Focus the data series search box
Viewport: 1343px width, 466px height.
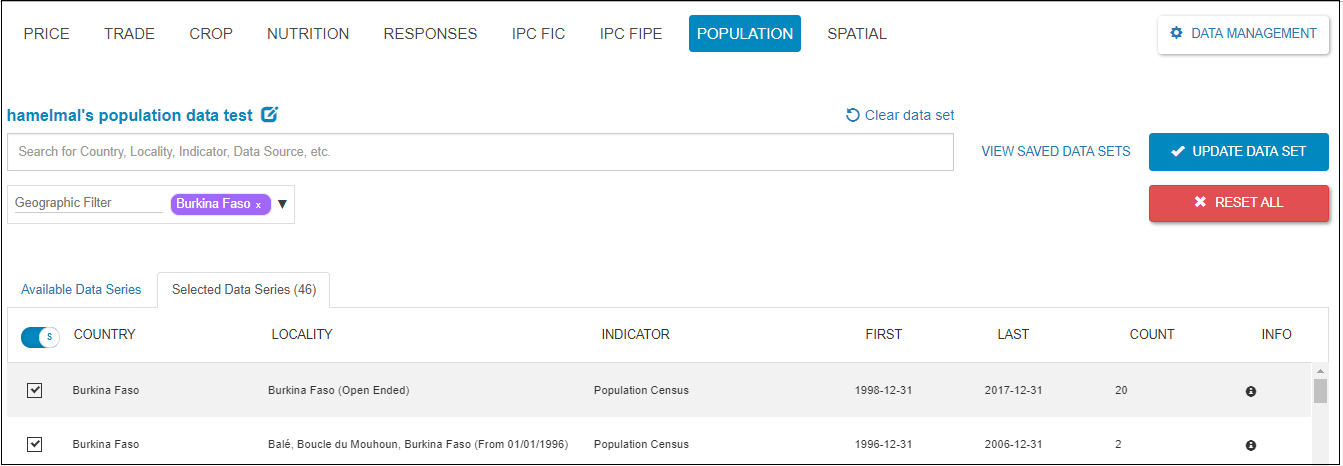pos(480,152)
